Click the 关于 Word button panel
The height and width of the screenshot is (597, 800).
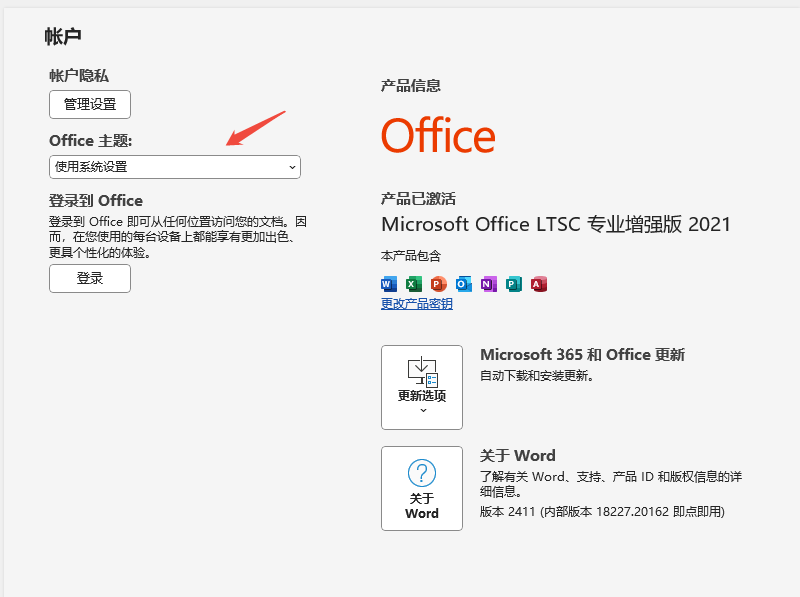click(421, 488)
